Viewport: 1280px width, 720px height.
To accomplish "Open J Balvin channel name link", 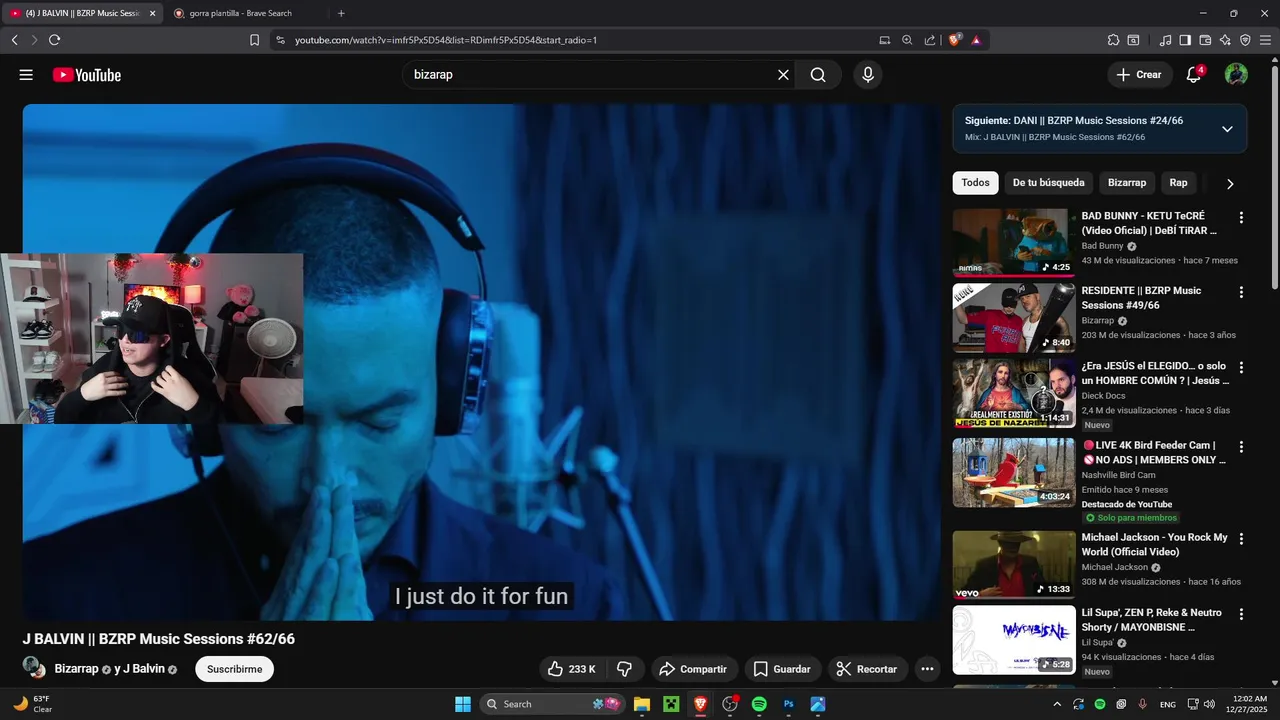I will pos(143,669).
